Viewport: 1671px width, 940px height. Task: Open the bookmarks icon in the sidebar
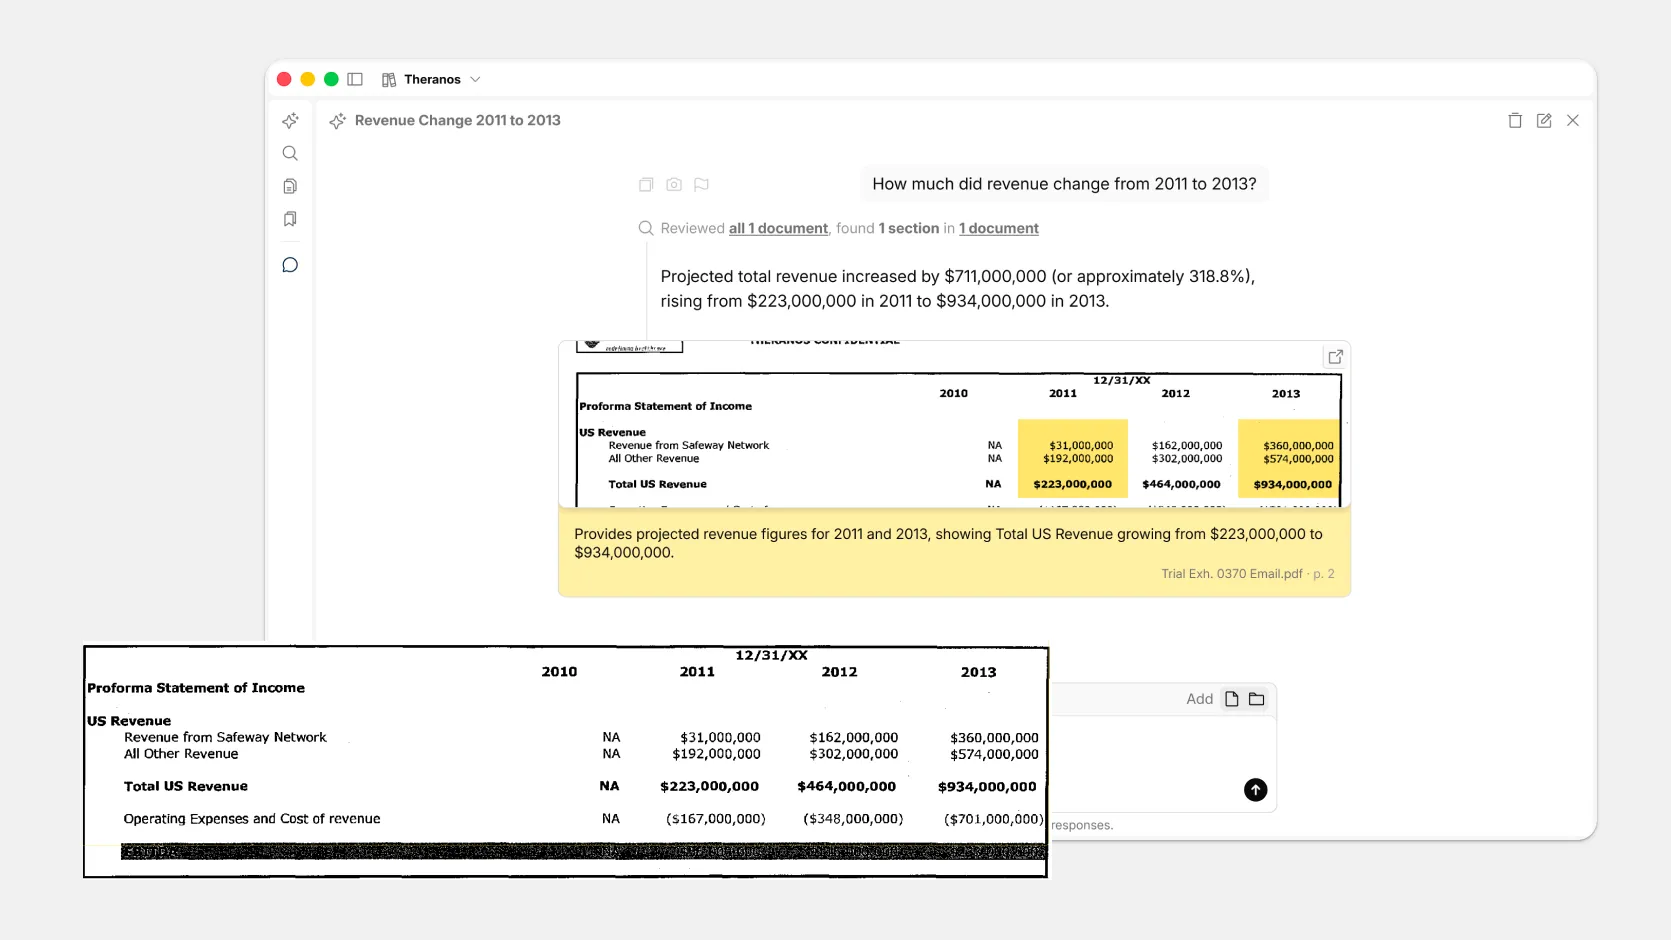tap(290, 219)
